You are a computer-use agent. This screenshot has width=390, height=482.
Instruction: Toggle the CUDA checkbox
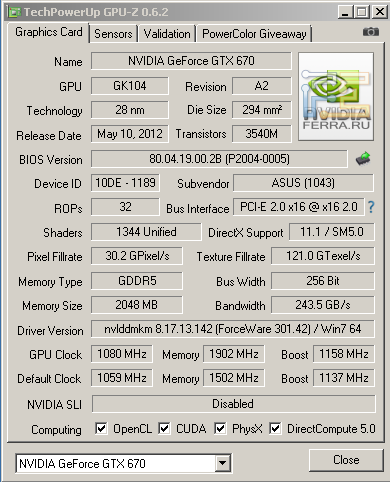click(x=164, y=429)
